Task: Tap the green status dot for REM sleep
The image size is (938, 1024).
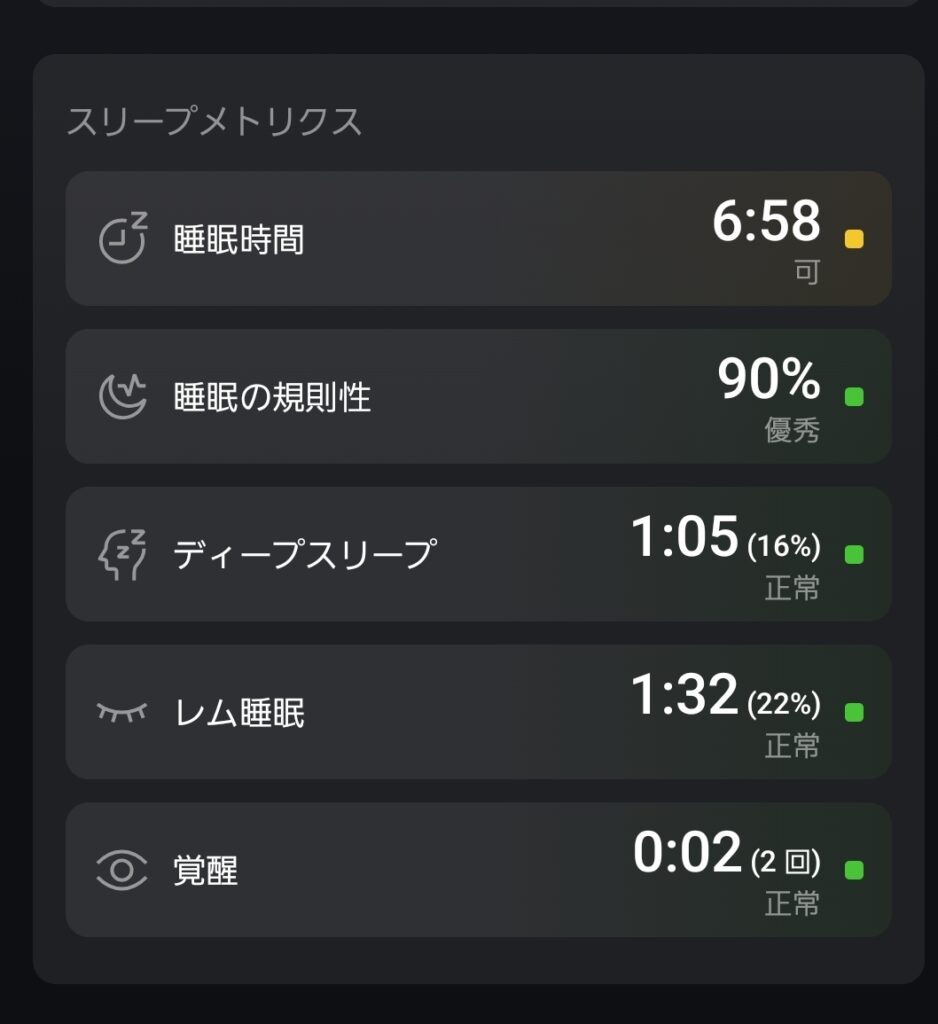Action: 854,712
